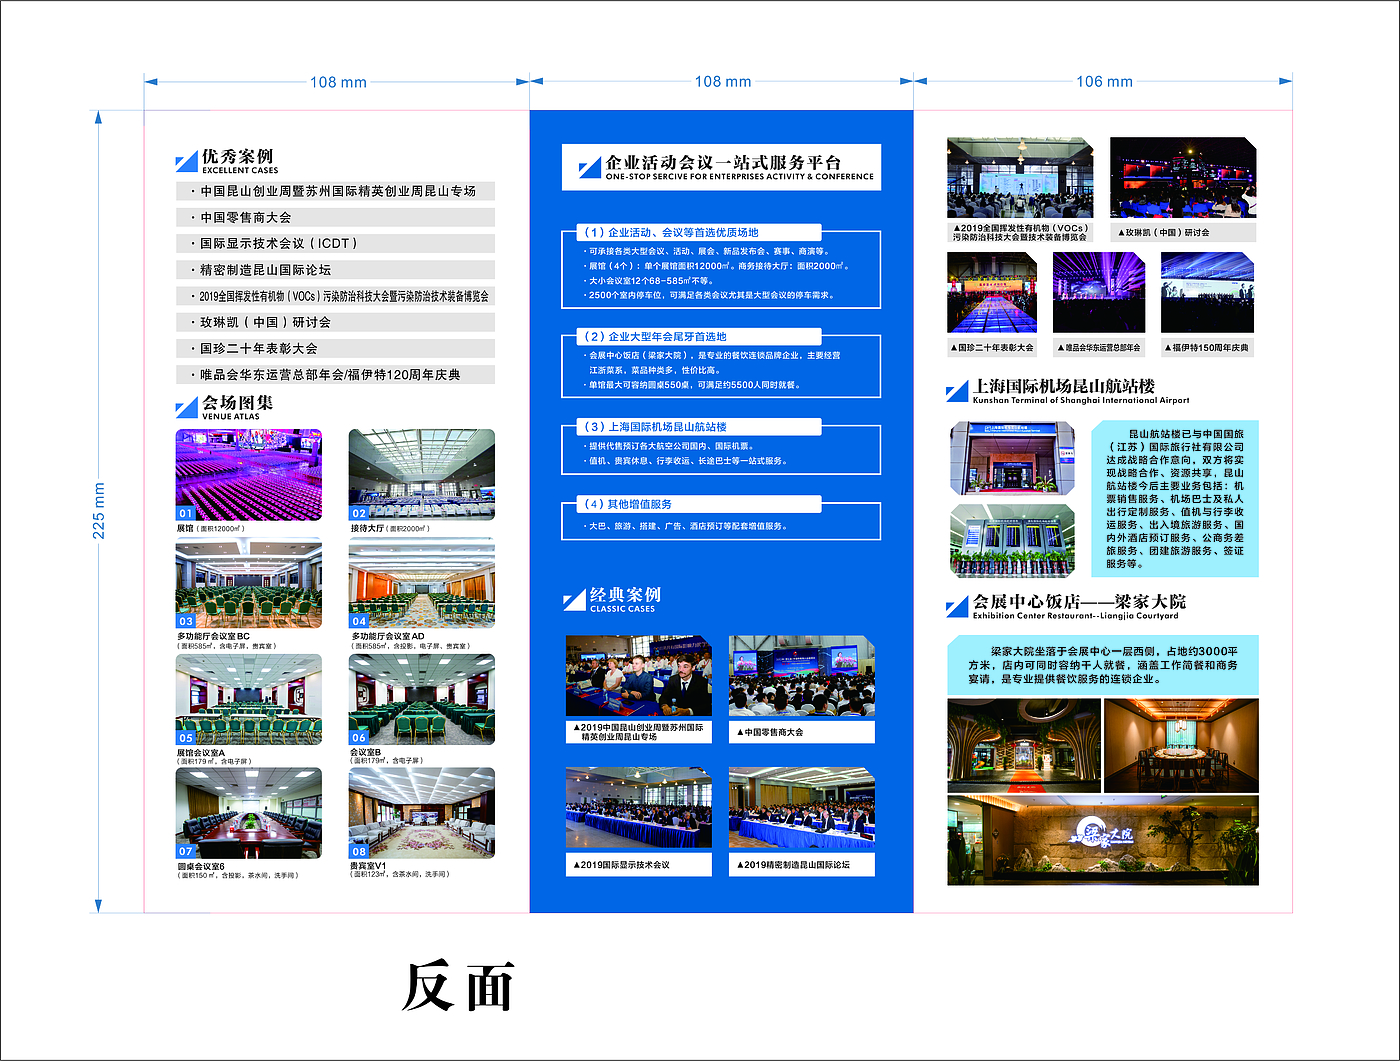Screen dimensions: 1400x1061
Task: Click the 梁家大院 stone wall sign photo
Action: point(1102,839)
